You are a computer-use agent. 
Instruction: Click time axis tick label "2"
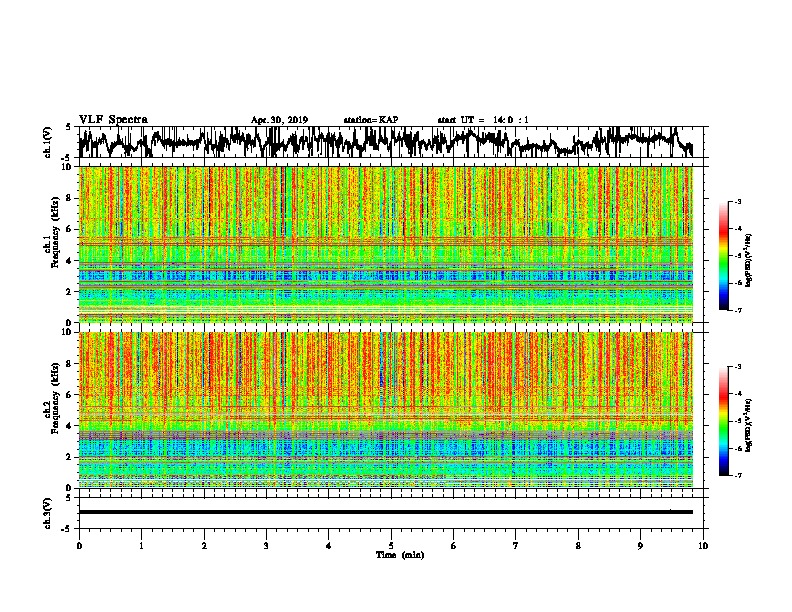point(204,546)
